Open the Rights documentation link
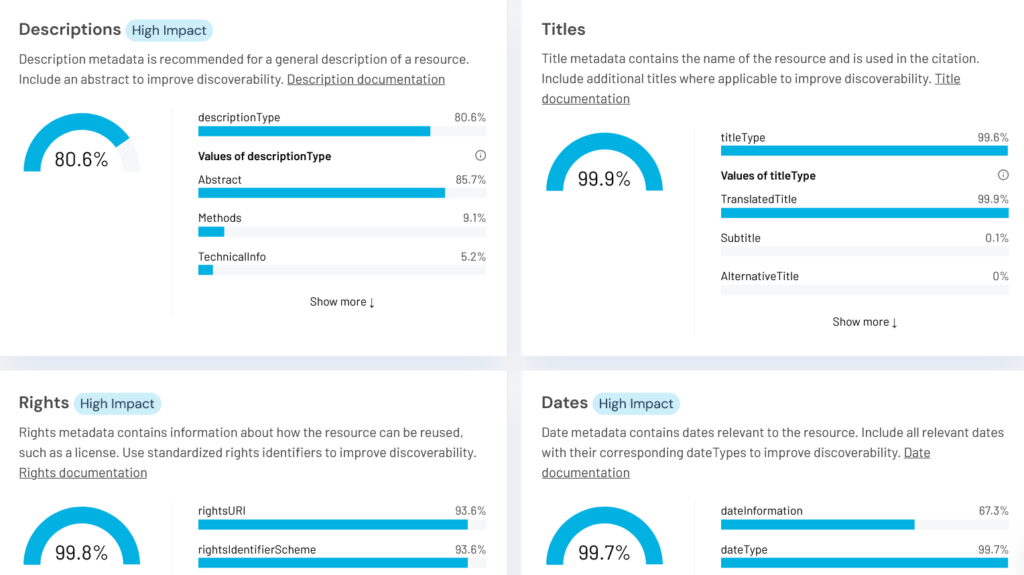The image size is (1024, 575). point(83,472)
